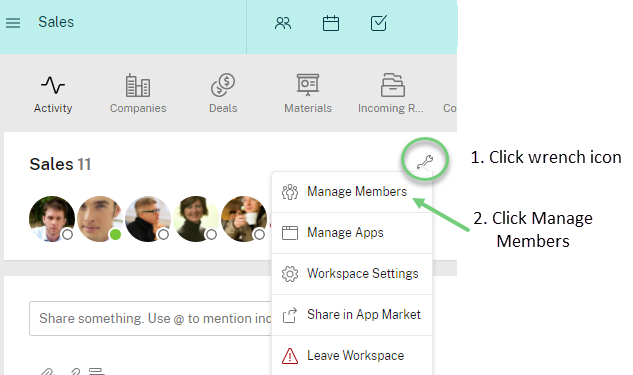Focus the Share something text input
Image resolution: width=633 pixels, height=375 pixels.
click(151, 318)
